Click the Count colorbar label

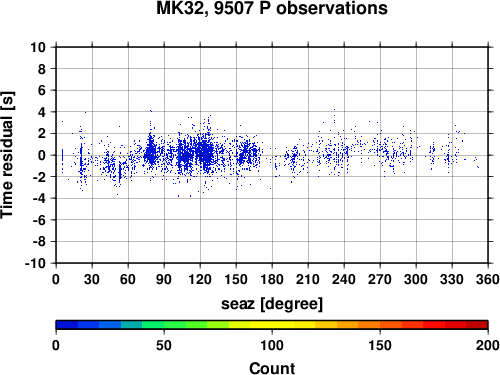point(272,368)
